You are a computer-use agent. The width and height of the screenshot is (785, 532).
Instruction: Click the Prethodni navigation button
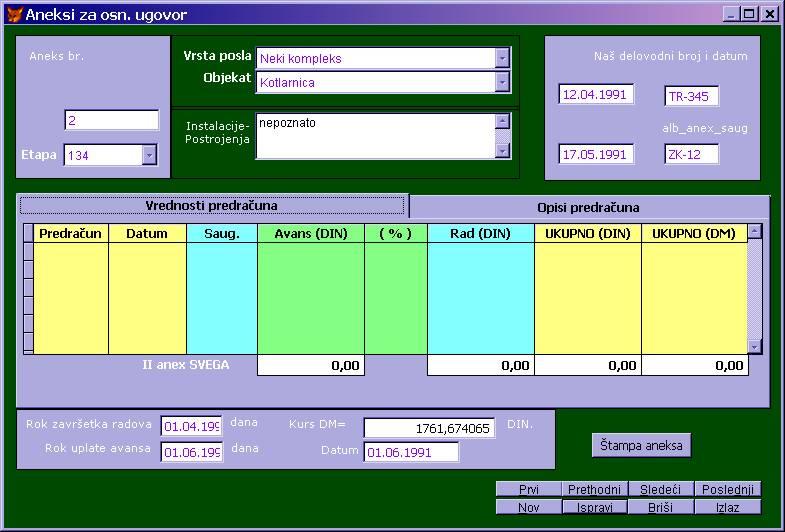coord(595,489)
